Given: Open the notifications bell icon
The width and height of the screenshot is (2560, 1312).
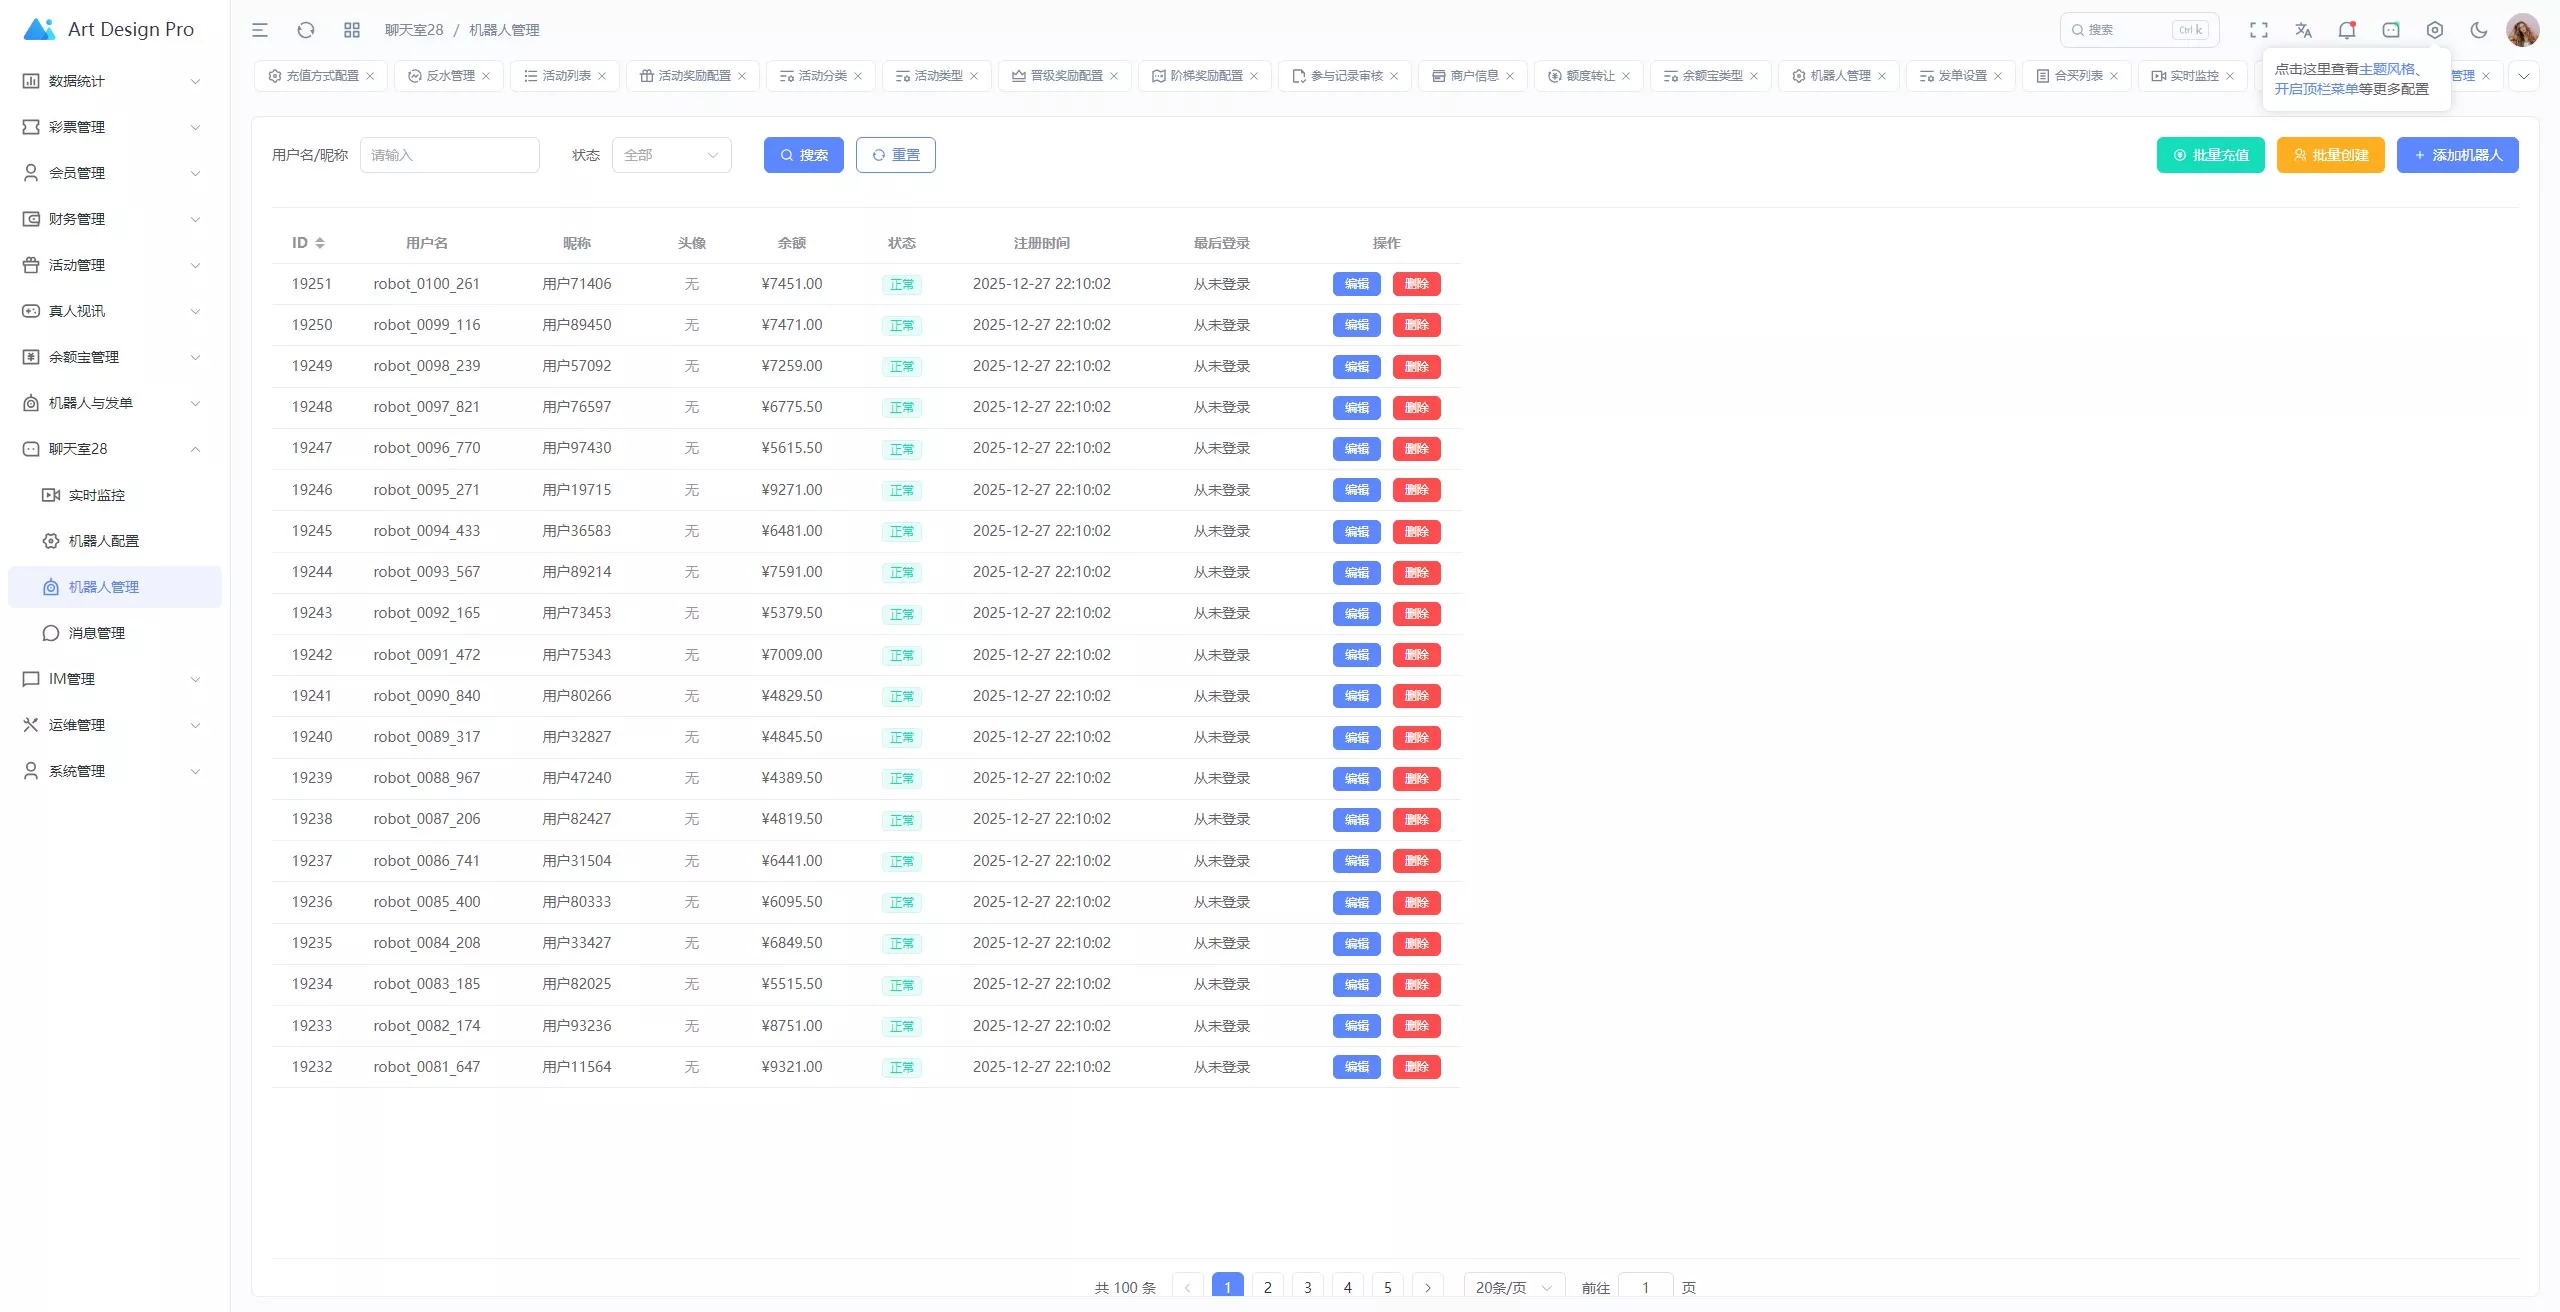Looking at the screenshot, I should (2347, 30).
